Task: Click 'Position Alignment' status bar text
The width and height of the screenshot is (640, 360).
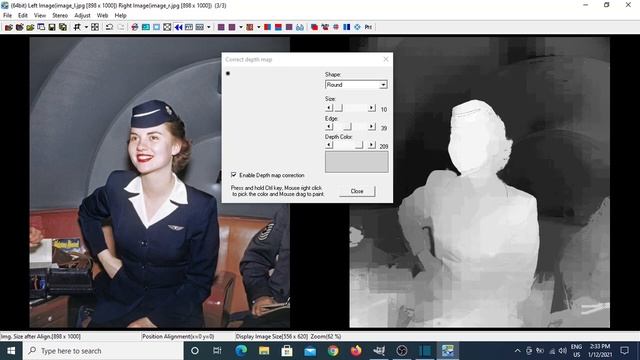Action: [178, 337]
